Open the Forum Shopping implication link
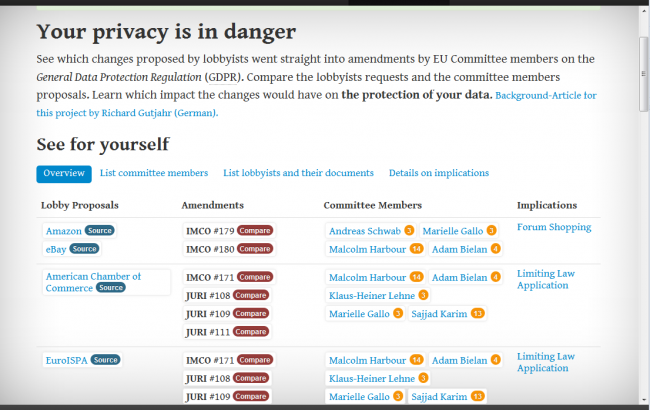Screen dimensions: 650x410 tap(554, 227)
